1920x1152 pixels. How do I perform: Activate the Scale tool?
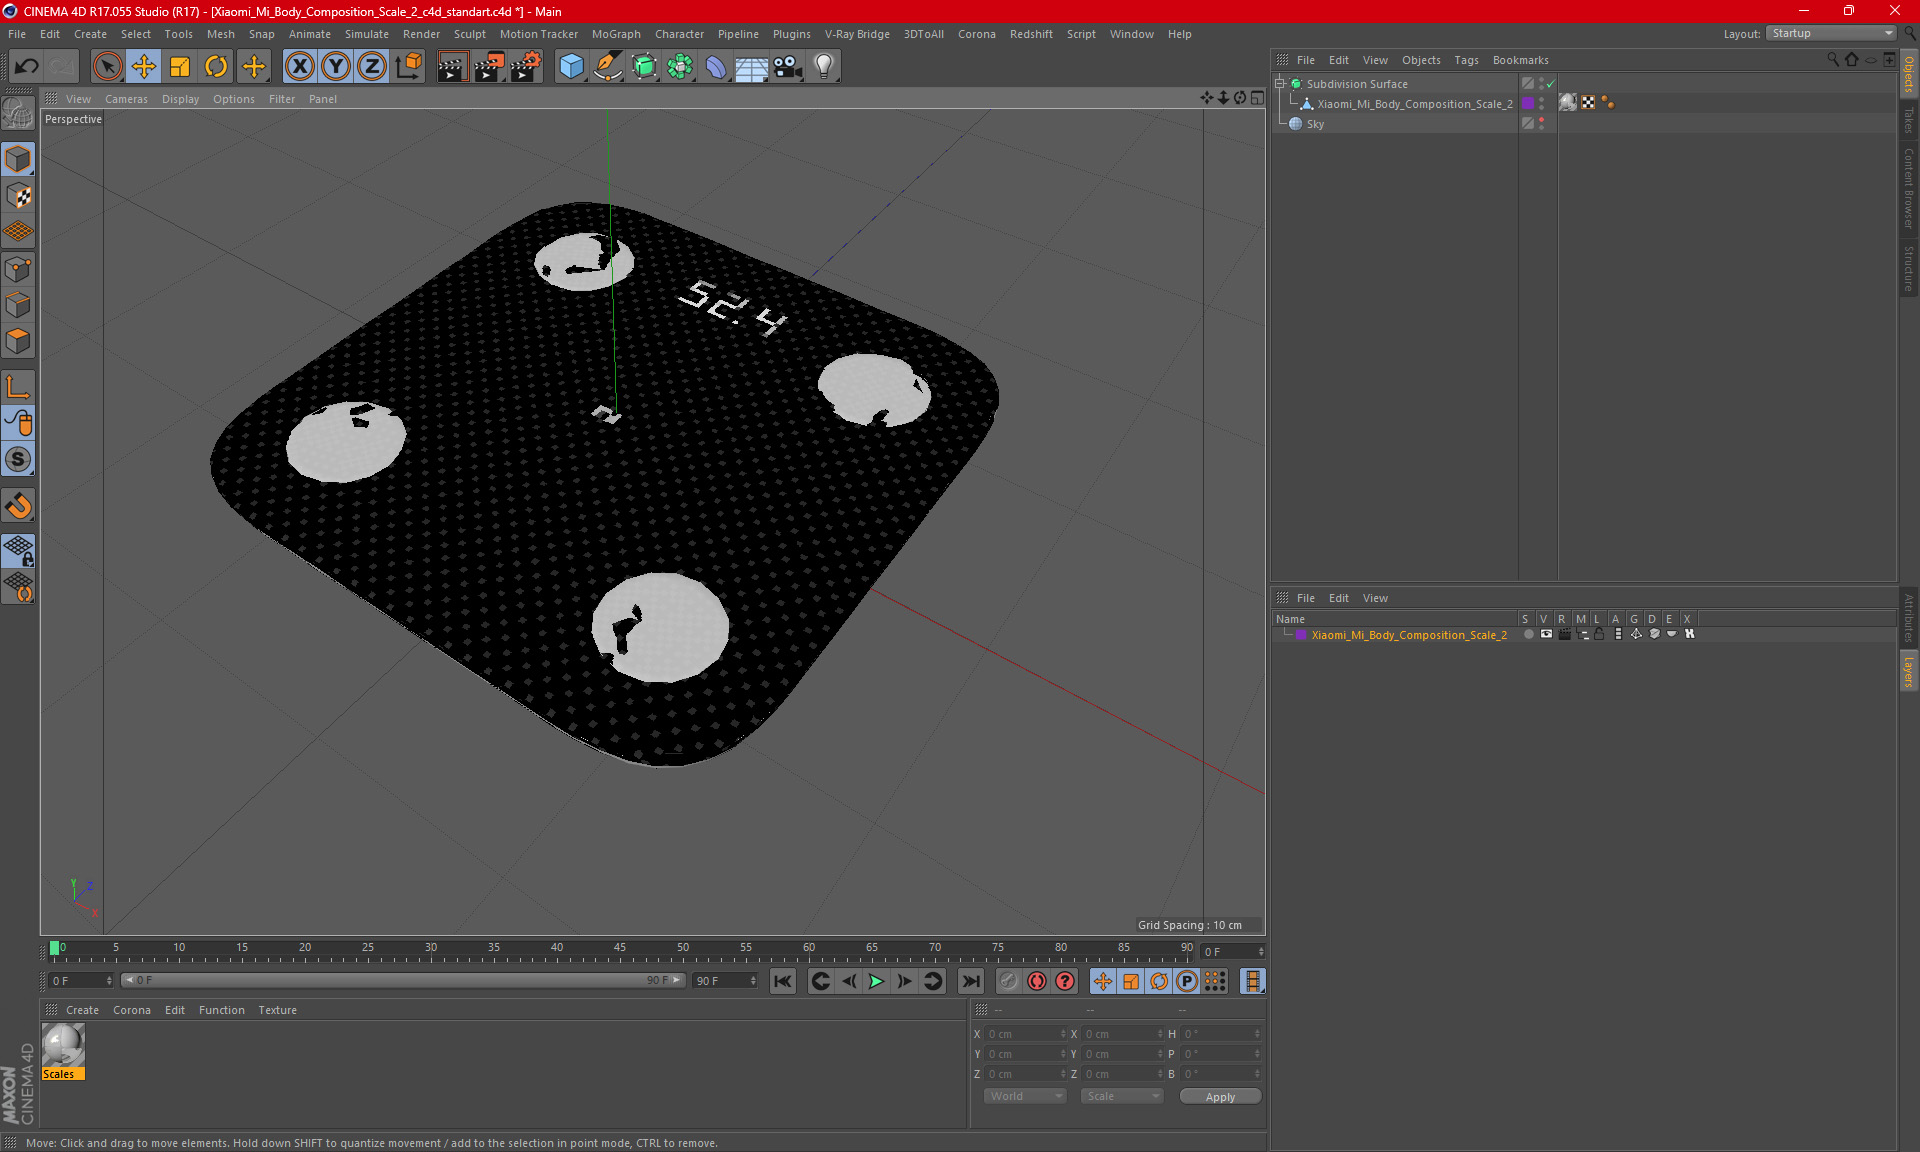point(180,67)
